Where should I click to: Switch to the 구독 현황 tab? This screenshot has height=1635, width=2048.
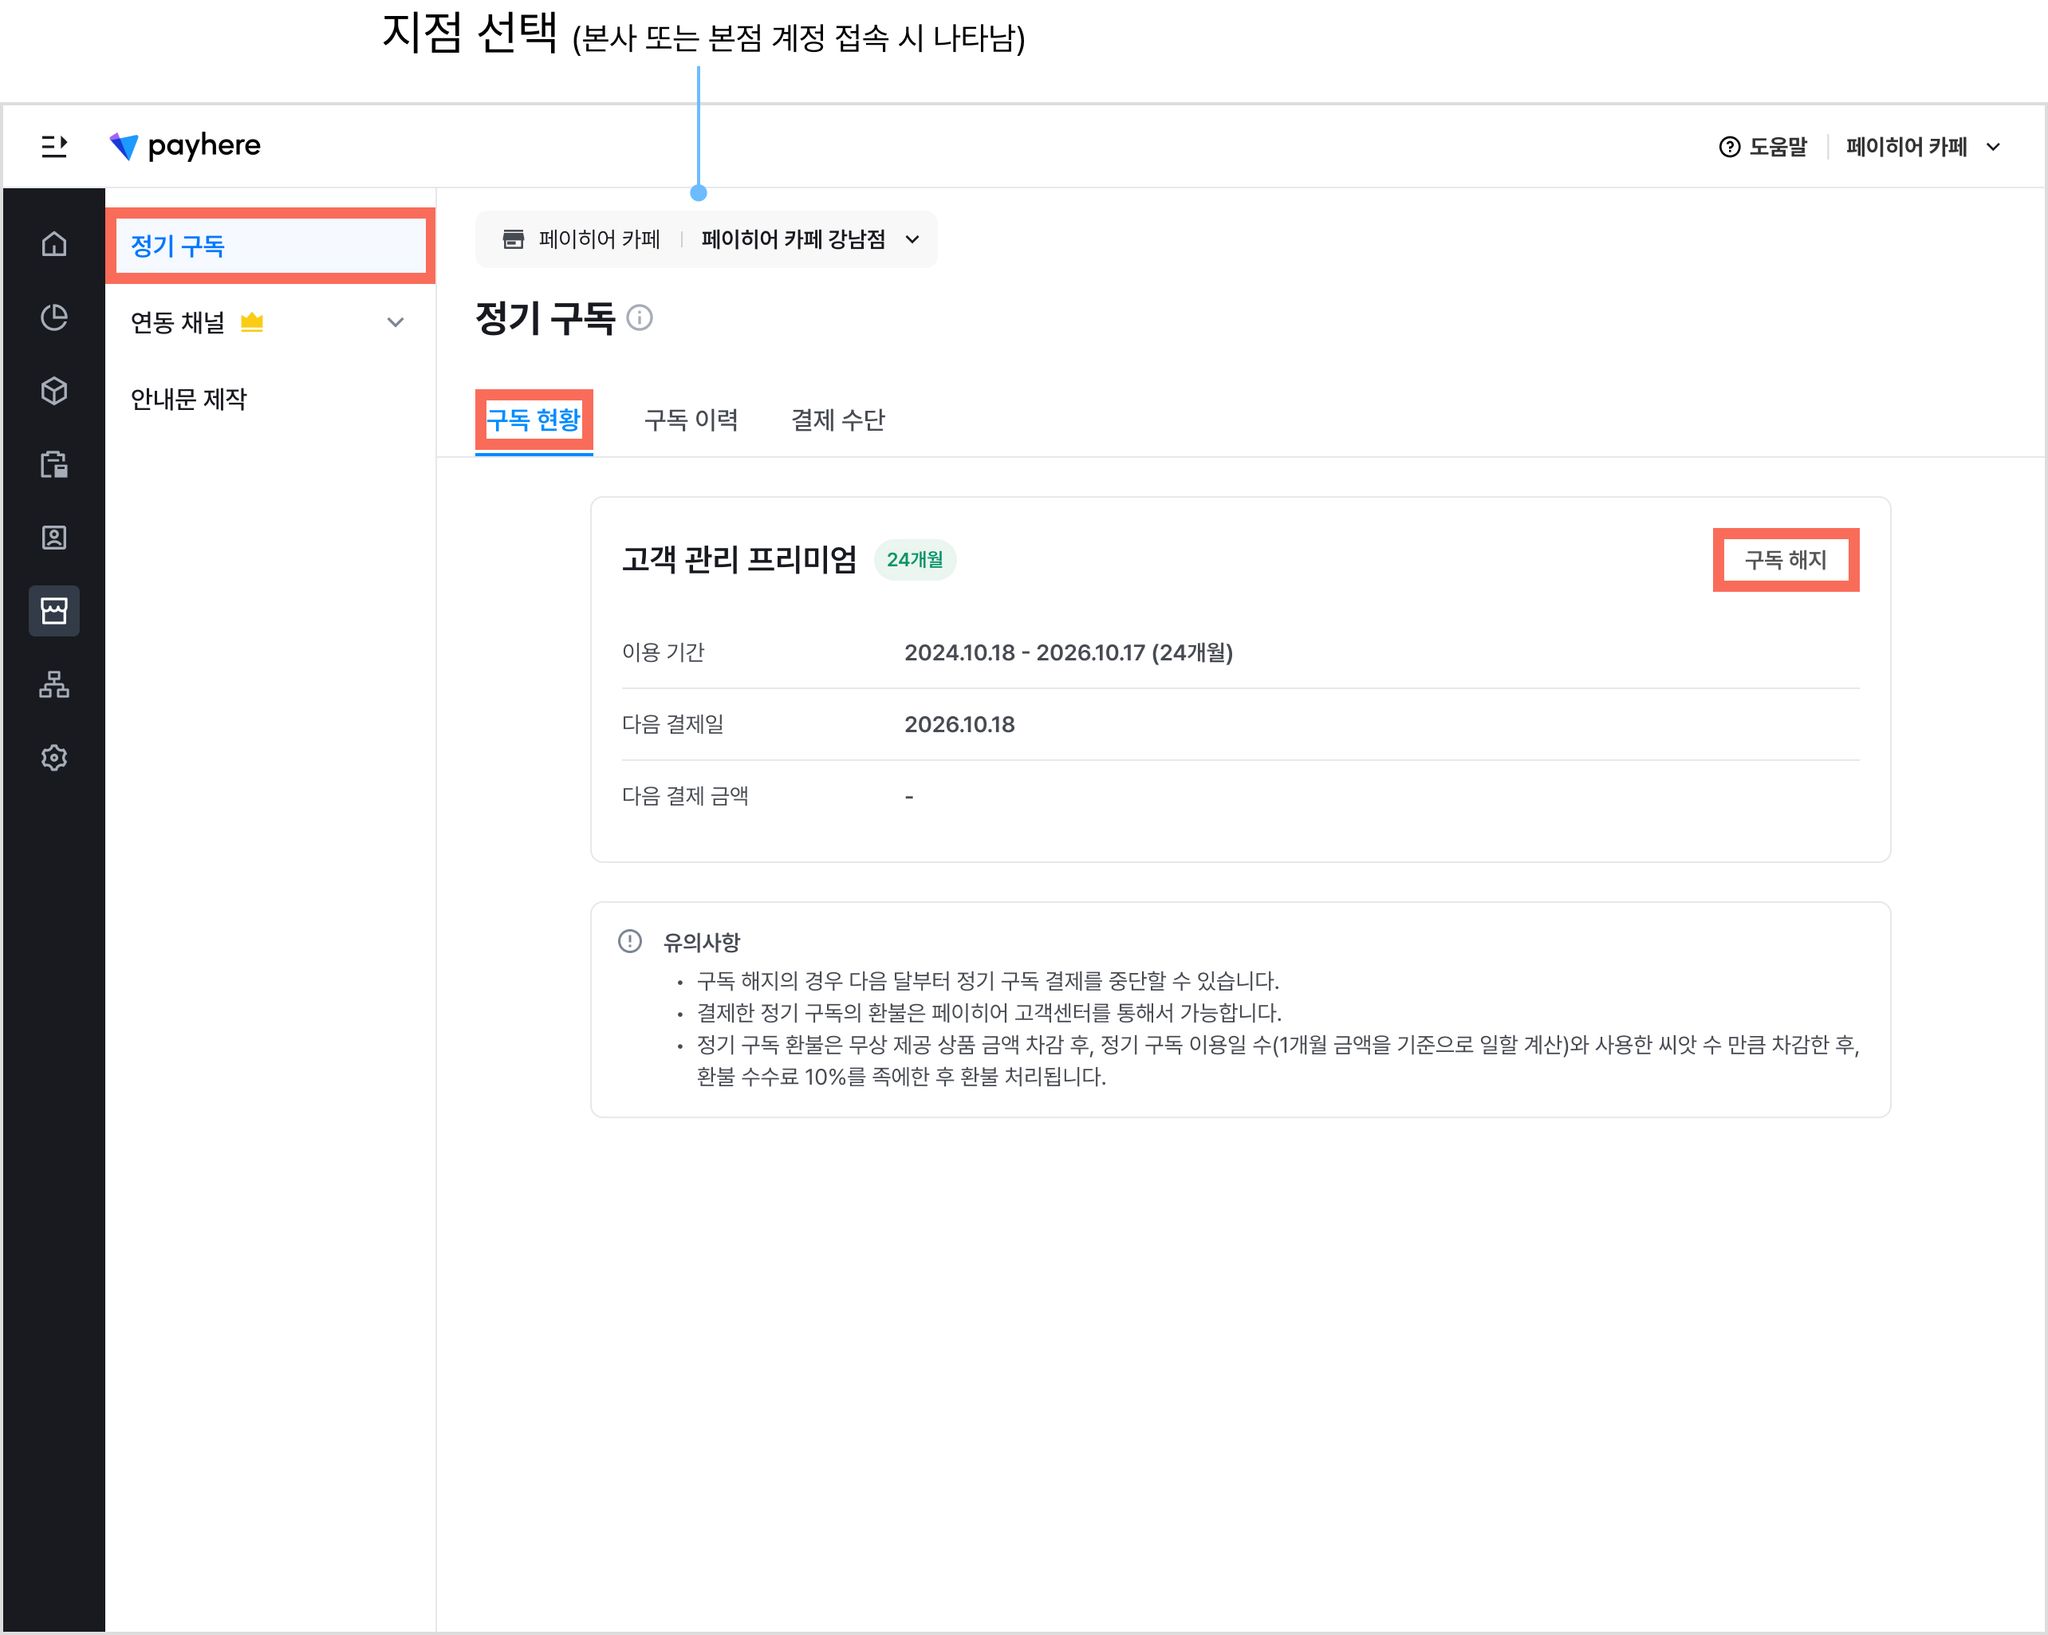pyautogui.click(x=534, y=420)
